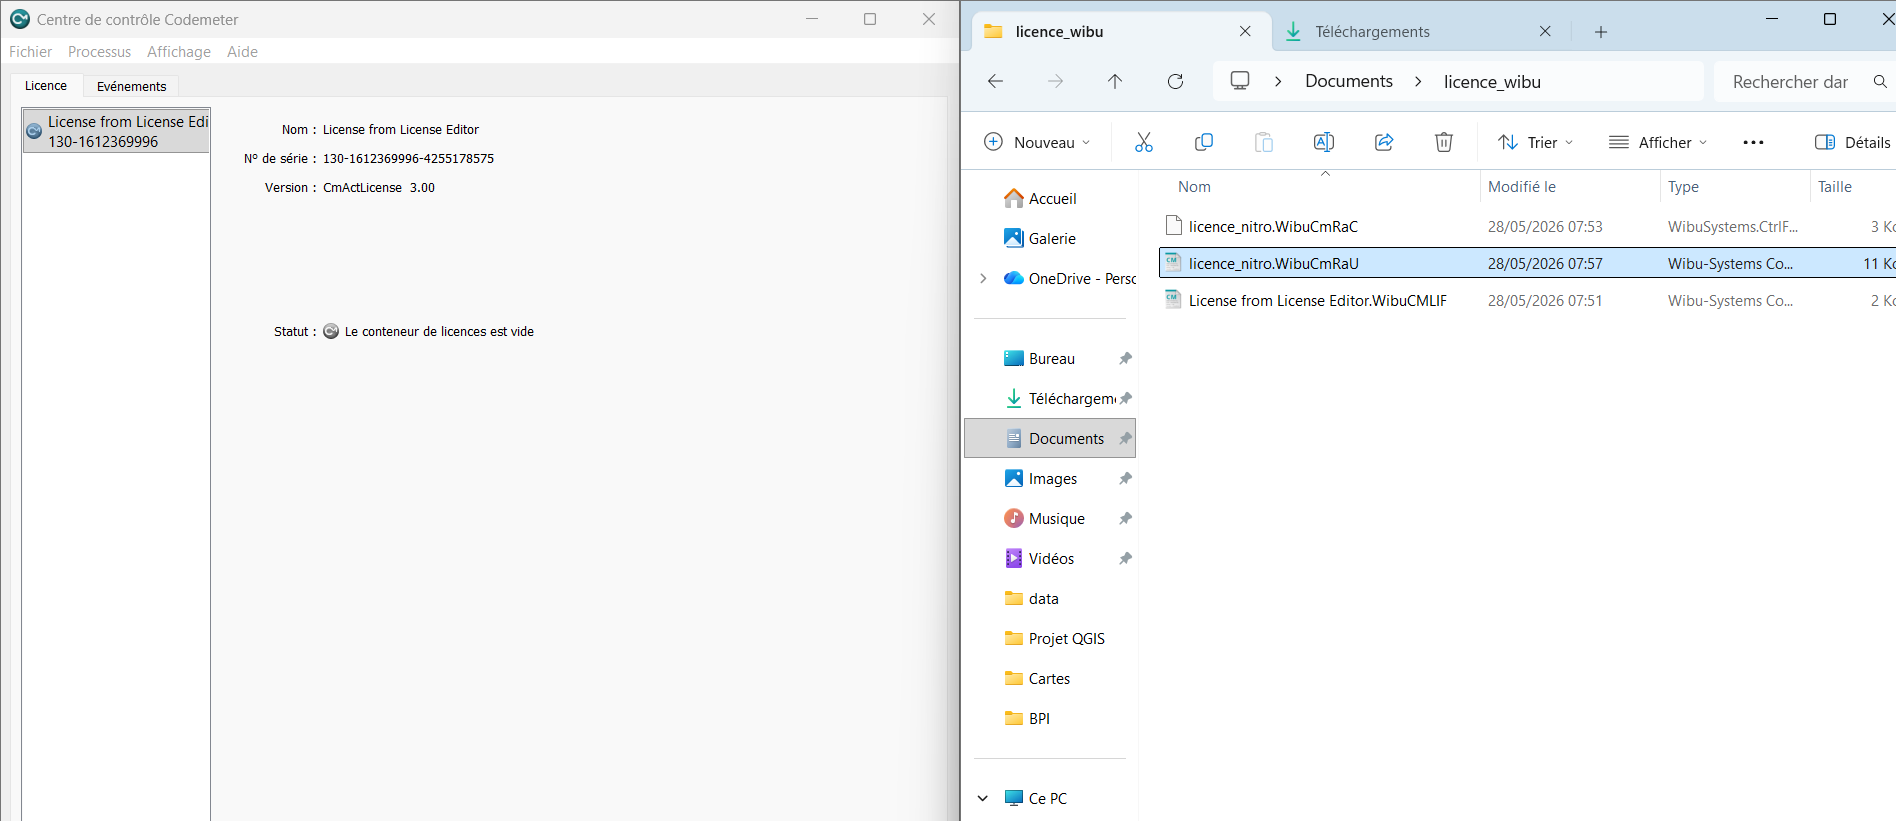Refresh the licence_wibu folder view
Viewport: 1896px width, 821px height.
[1176, 81]
